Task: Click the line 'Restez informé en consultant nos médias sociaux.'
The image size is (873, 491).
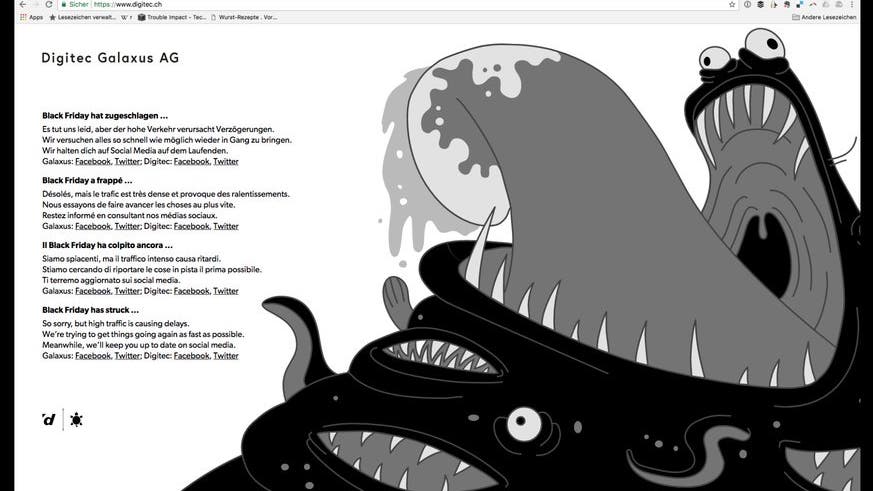Action: tap(130, 215)
